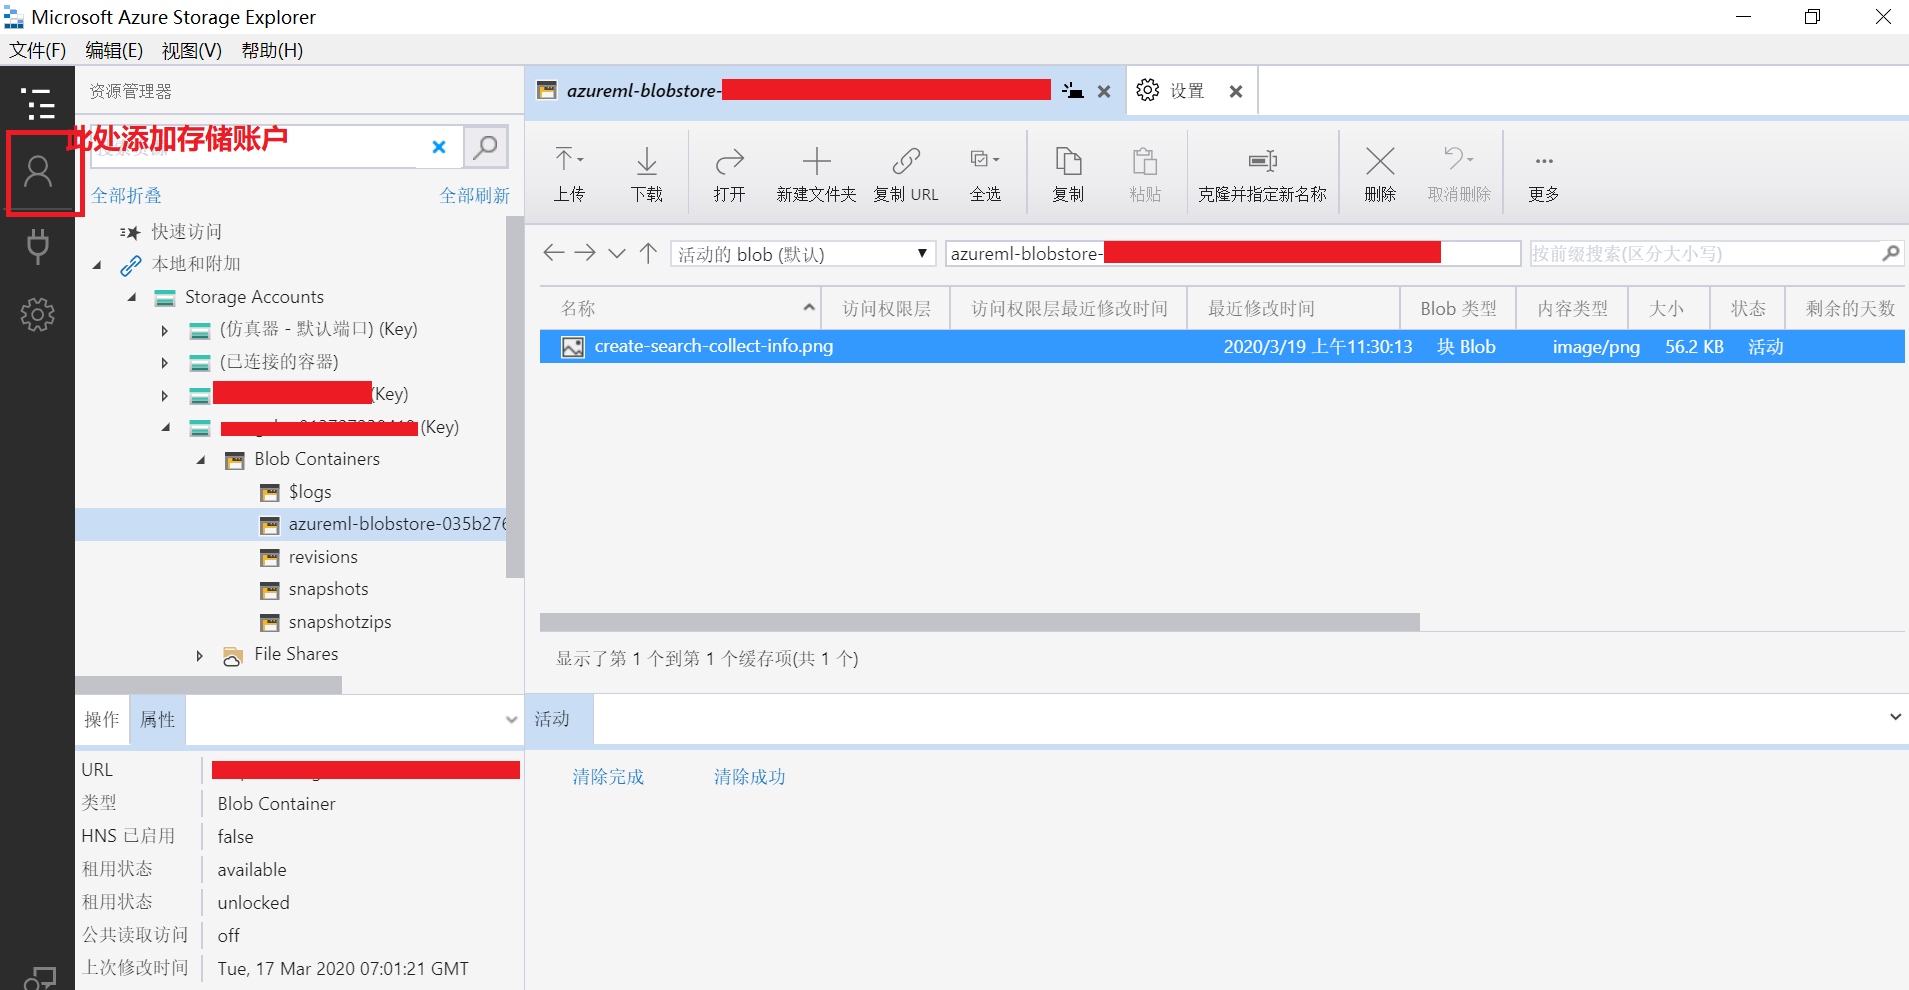Open the active blob (活动的 blob) filter dropdown
Screen dimensions: 1909x990
tap(803, 253)
